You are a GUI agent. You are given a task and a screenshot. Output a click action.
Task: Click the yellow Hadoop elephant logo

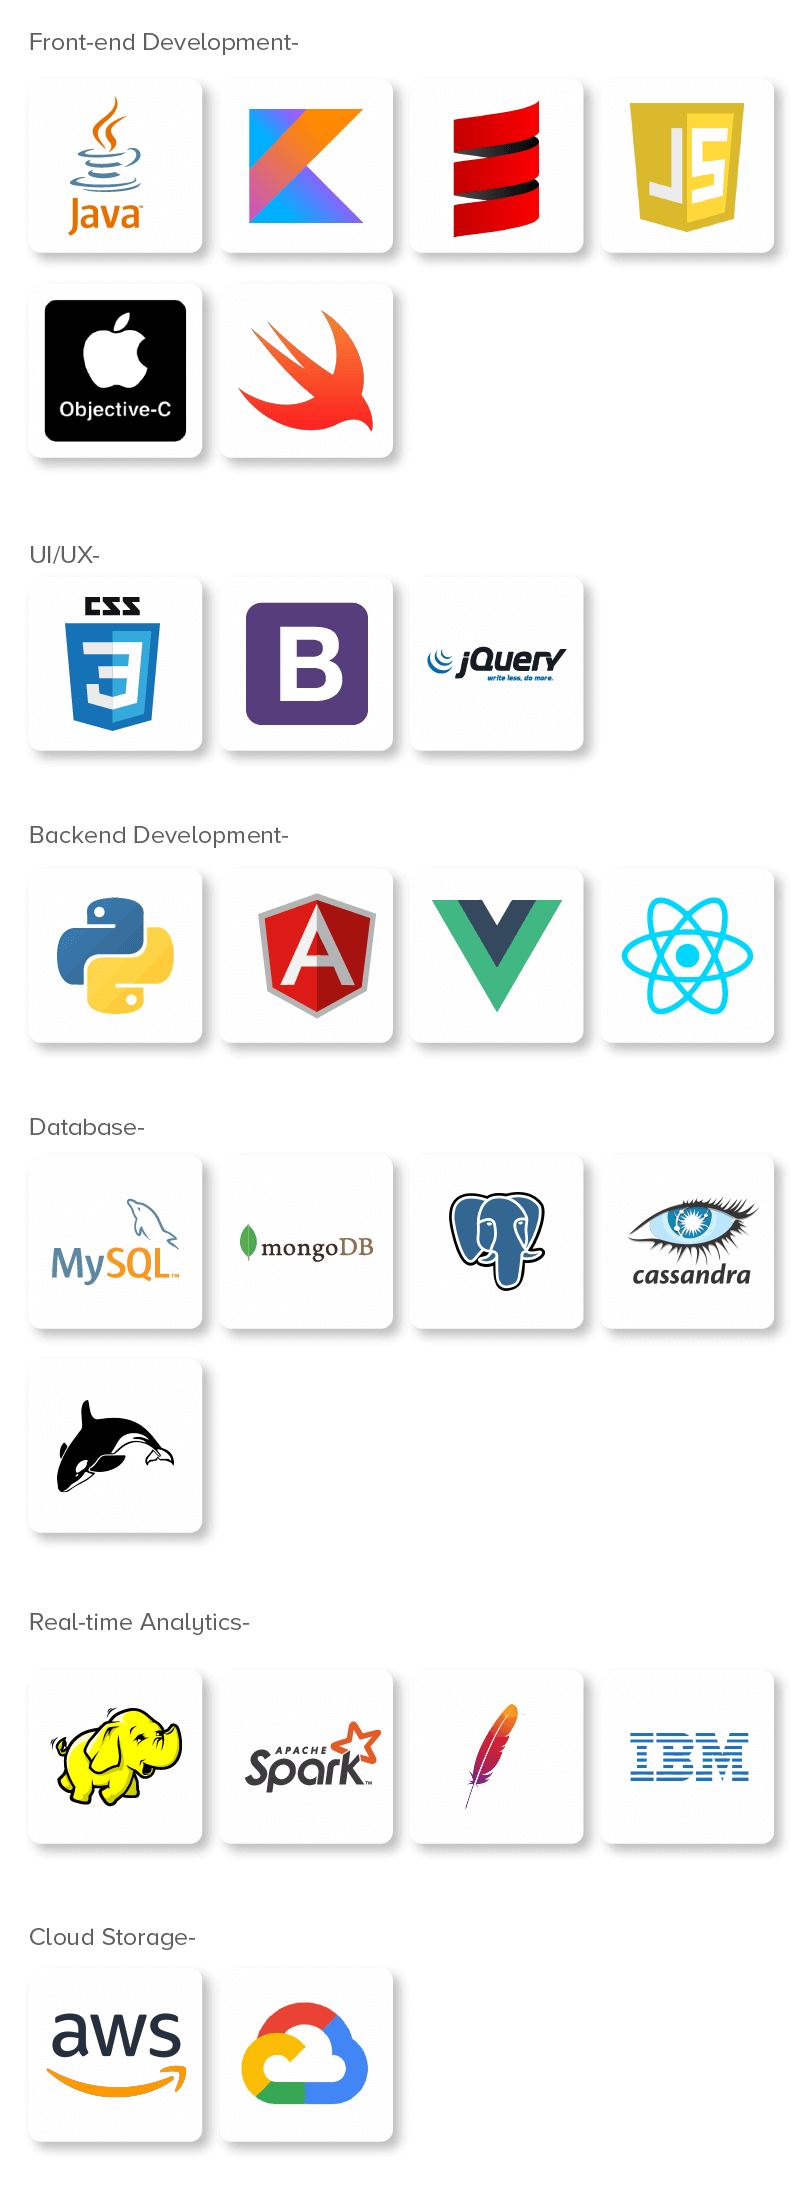click(x=116, y=1757)
